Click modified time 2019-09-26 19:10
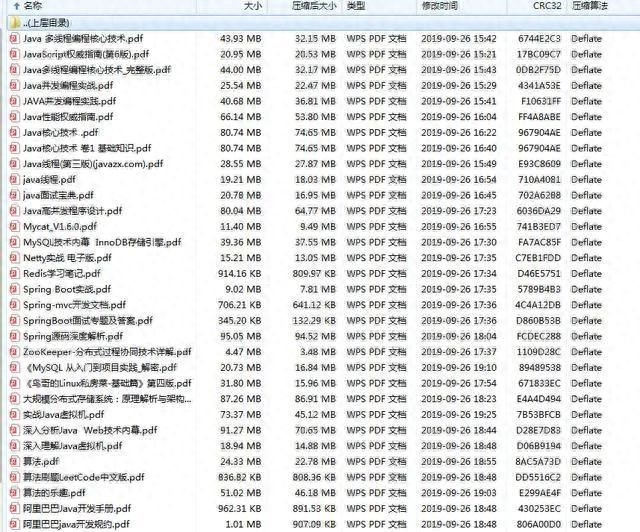640x532 pixels. click(x=459, y=367)
